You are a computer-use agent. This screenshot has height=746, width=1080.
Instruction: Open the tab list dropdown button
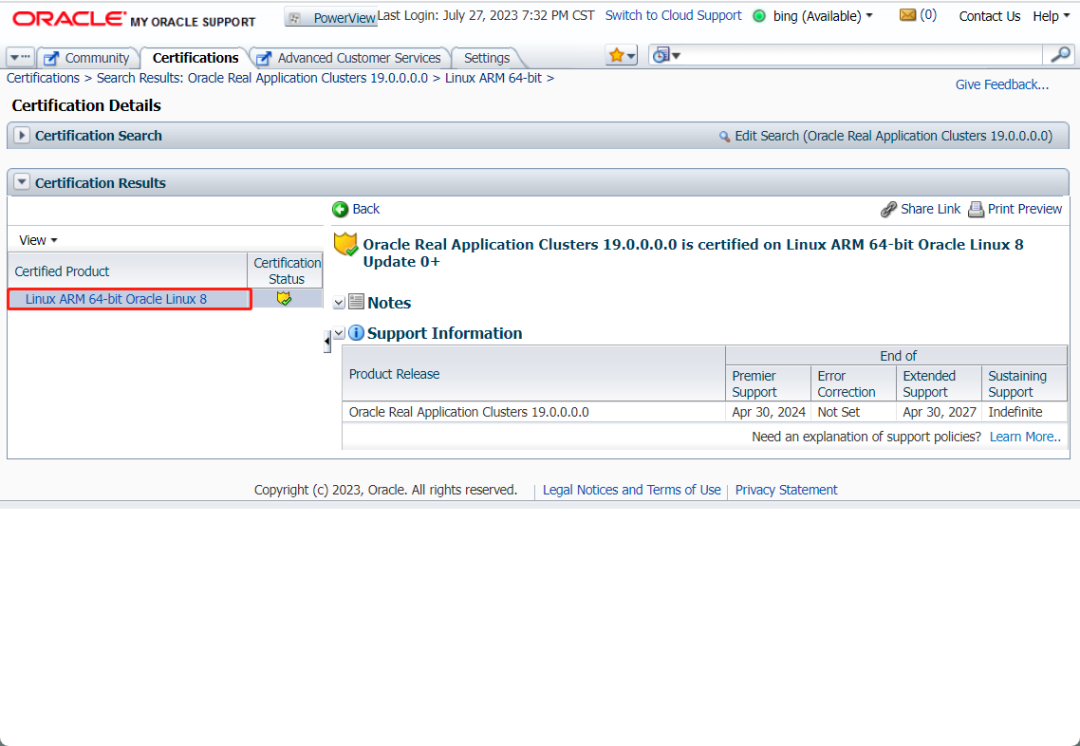20,57
